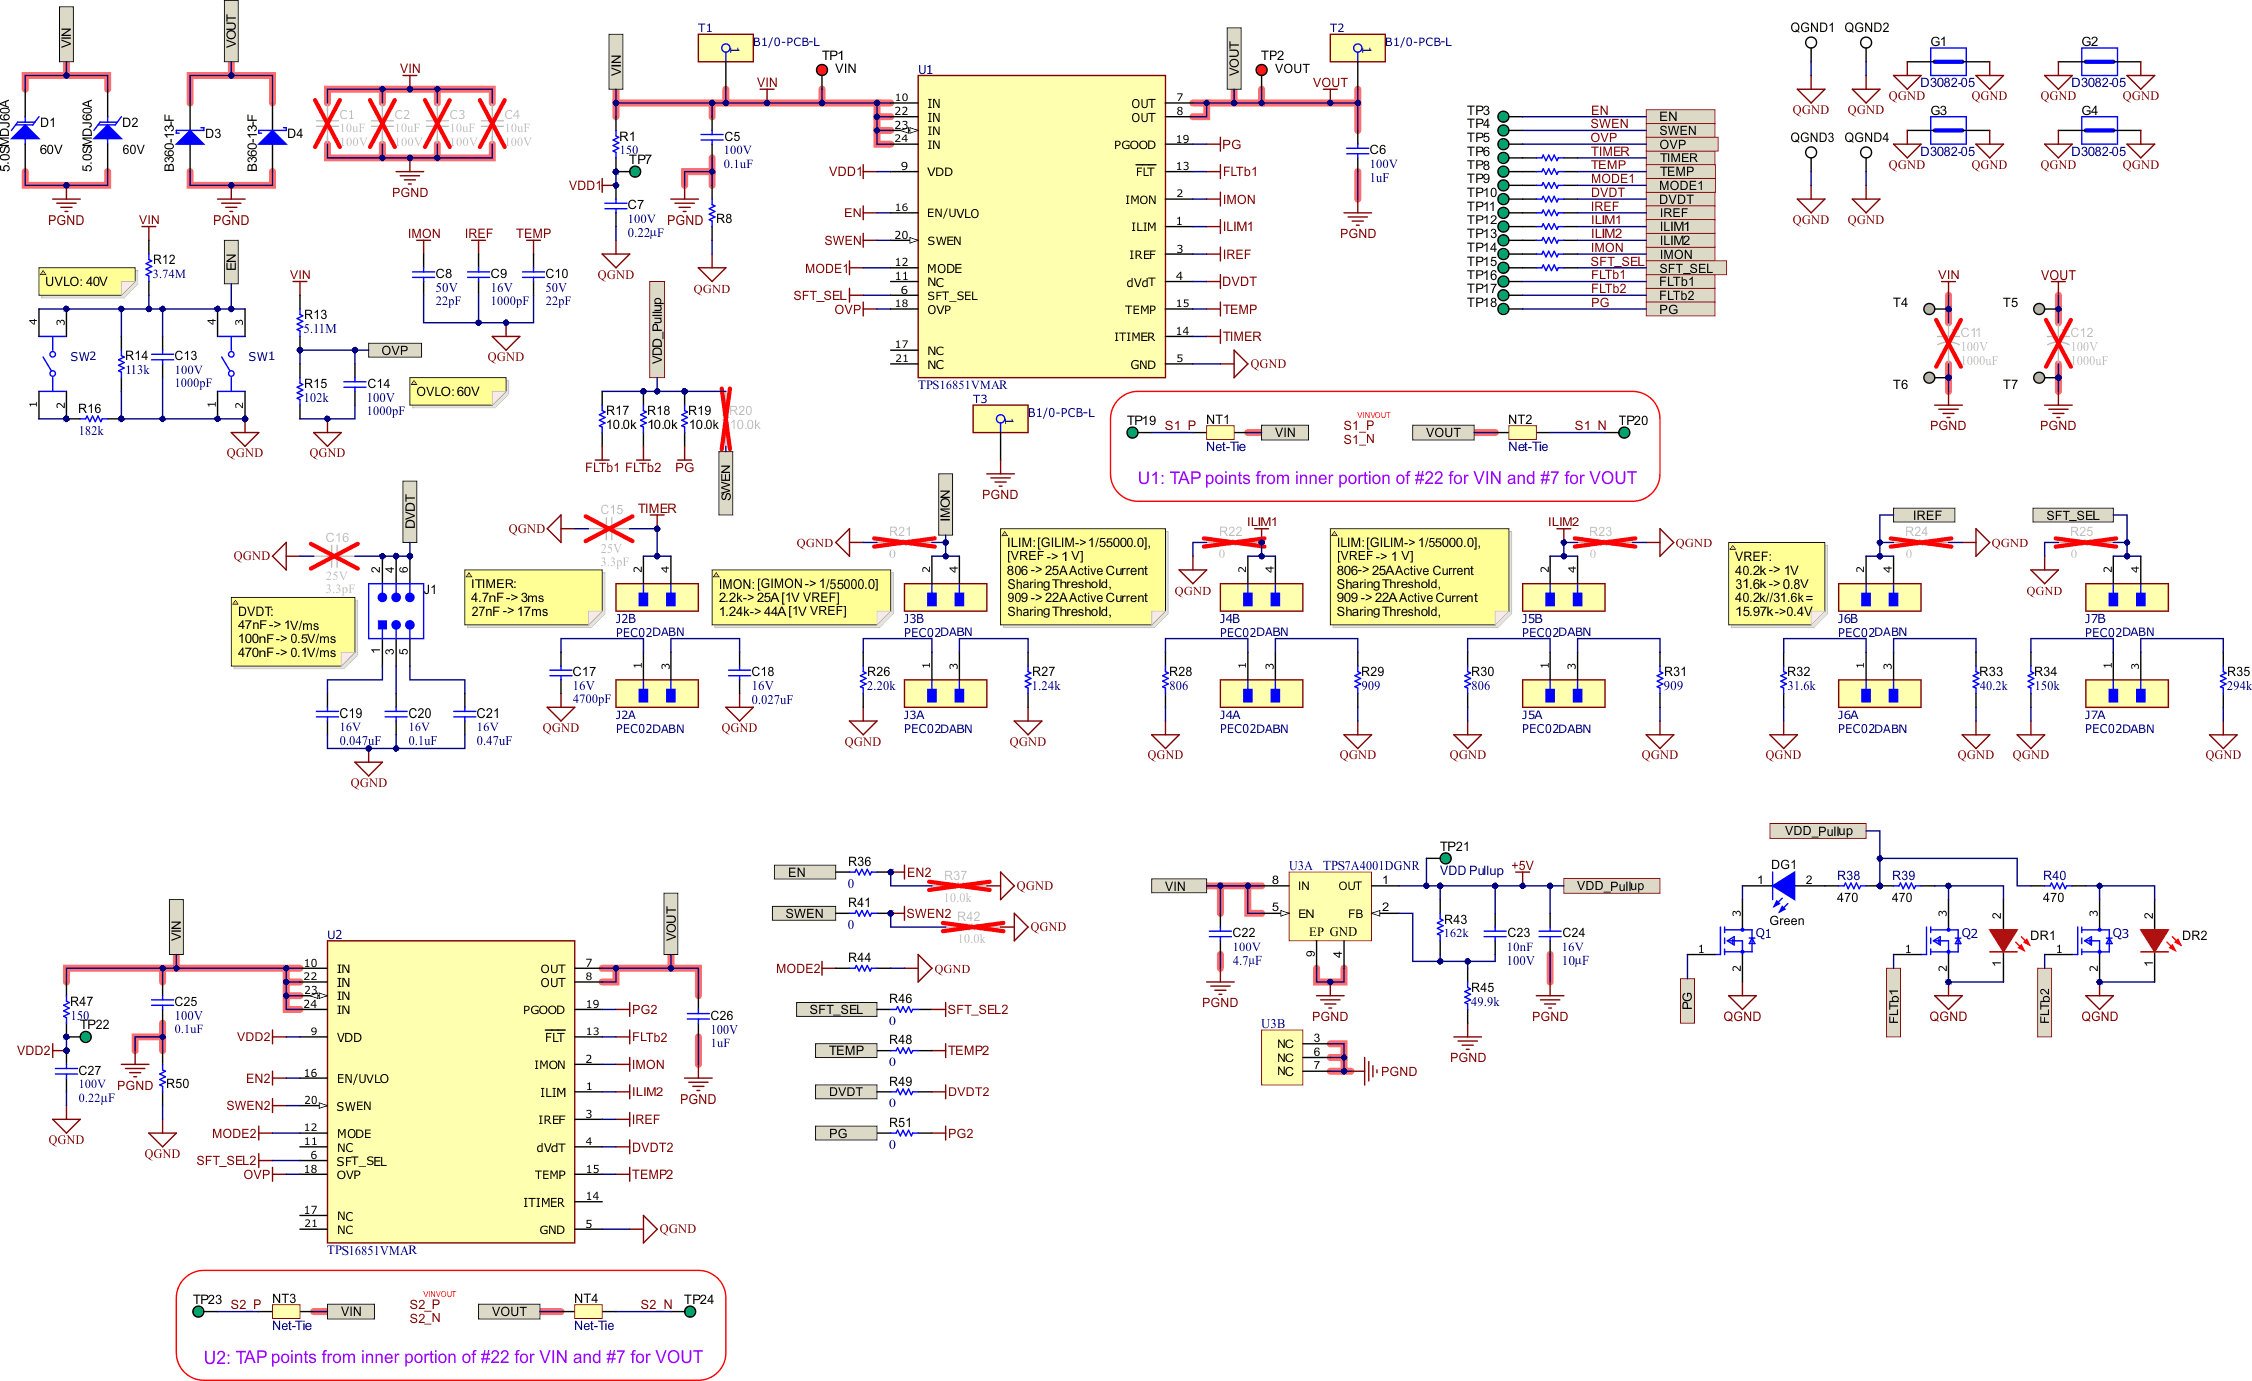Click the red VIN test point TP1
Screen dimensions: 2252x1381
(x=821, y=70)
